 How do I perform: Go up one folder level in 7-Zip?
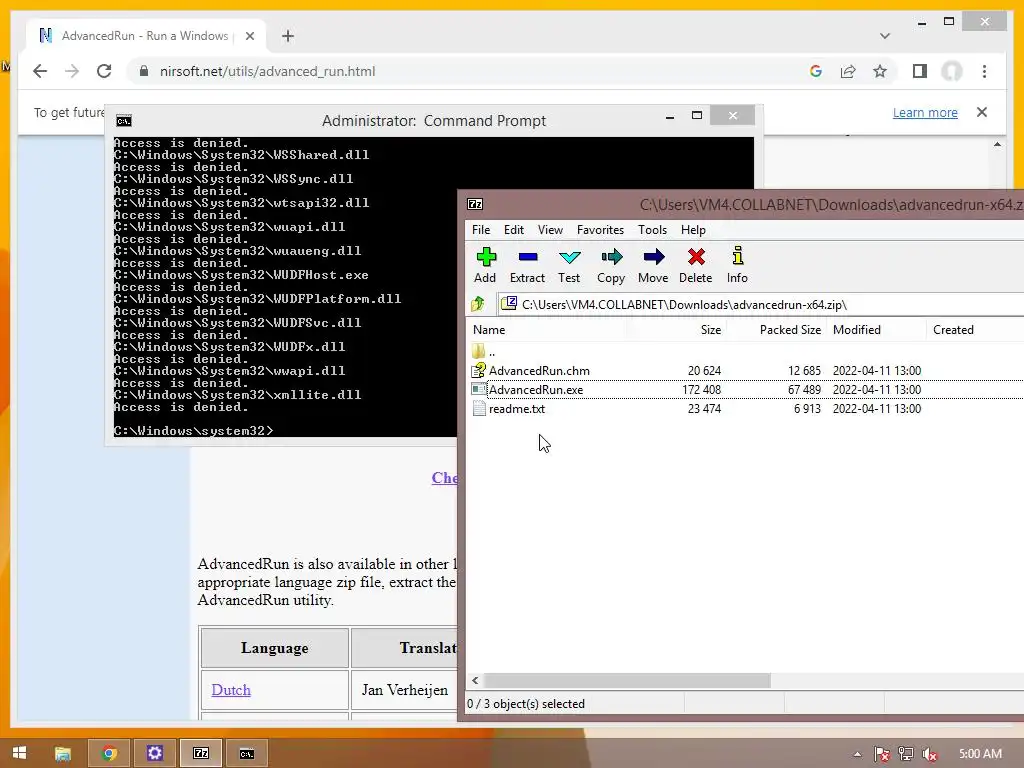478,304
